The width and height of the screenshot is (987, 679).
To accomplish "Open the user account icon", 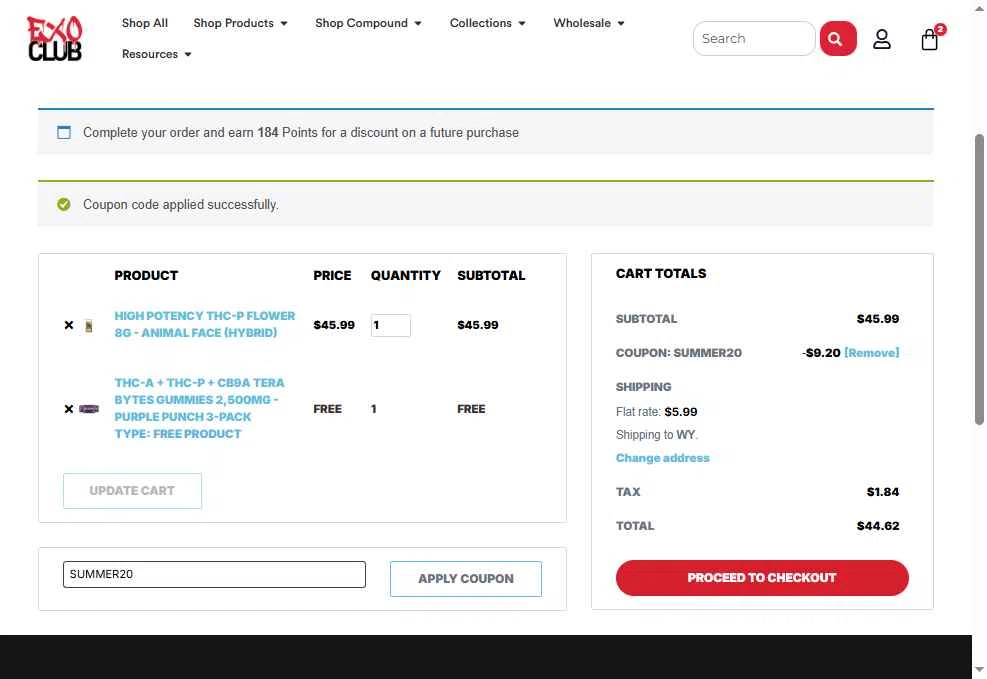I will click(881, 39).
